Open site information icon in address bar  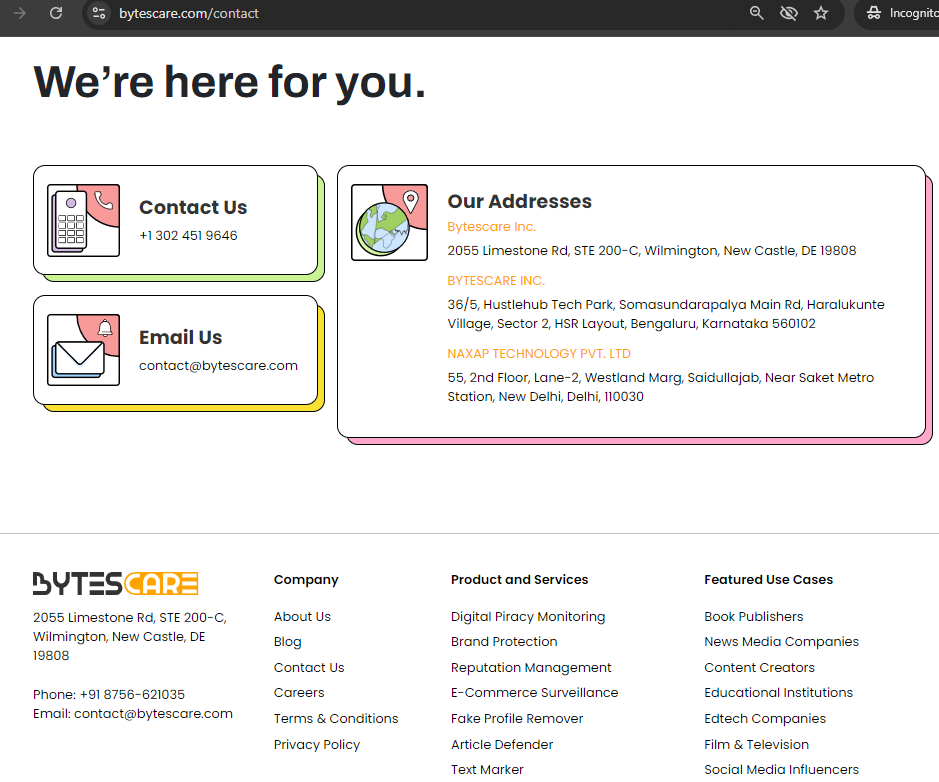click(x=99, y=13)
